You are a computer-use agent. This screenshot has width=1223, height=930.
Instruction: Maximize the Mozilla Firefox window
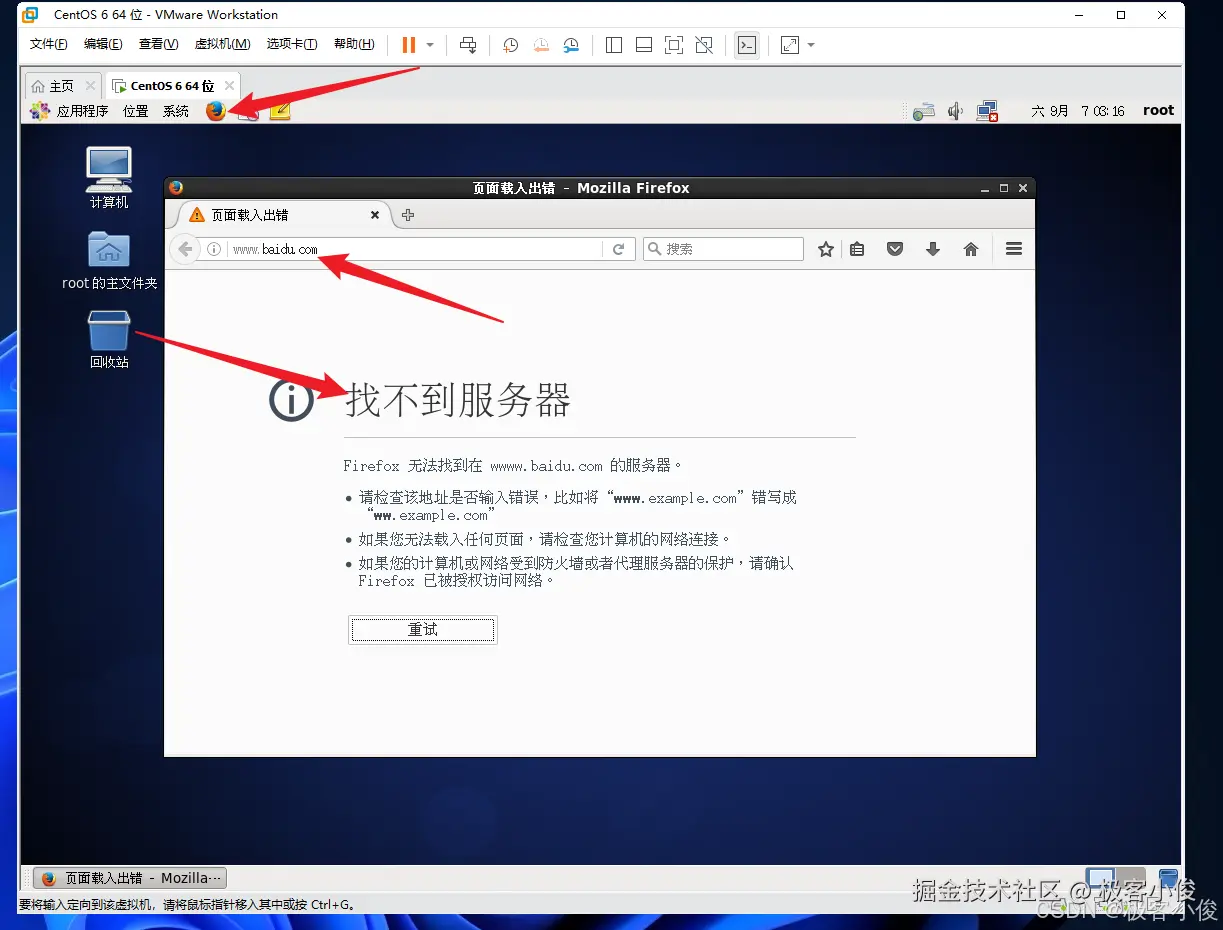pyautogui.click(x=1004, y=187)
